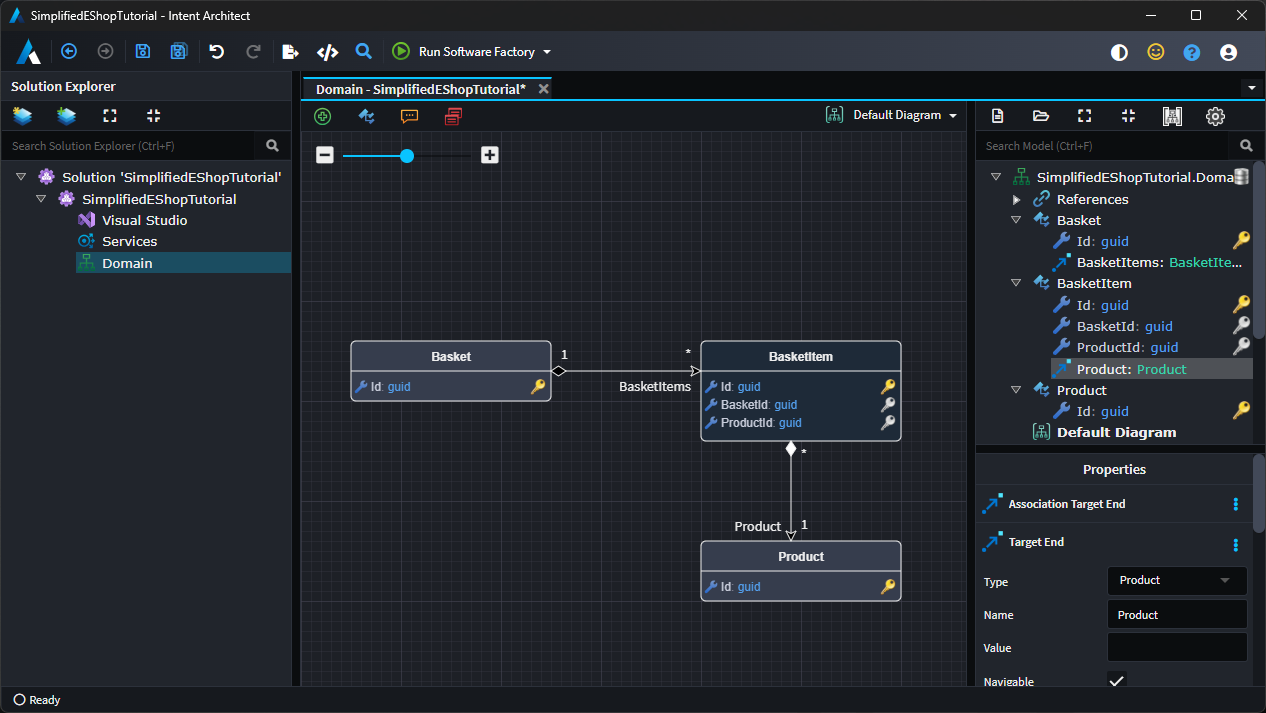
Task: Open Association Target End options menu
Action: point(1235,504)
